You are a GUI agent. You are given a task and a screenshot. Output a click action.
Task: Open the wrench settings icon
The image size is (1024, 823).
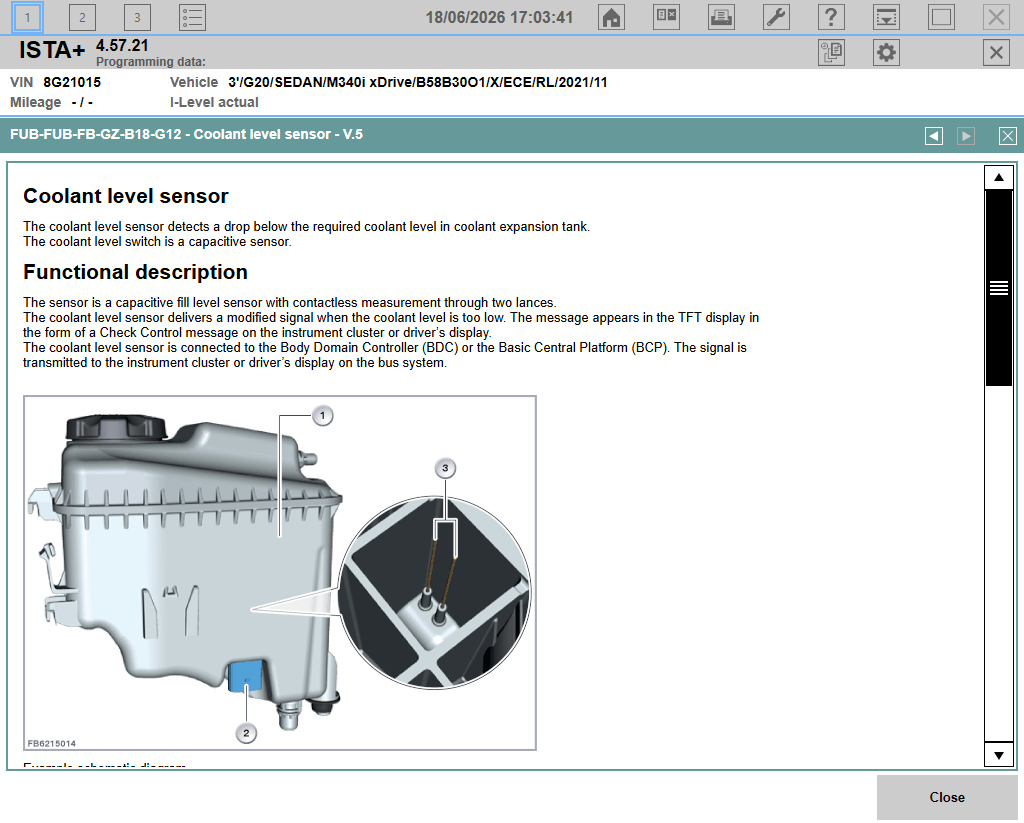[x=776, y=17]
